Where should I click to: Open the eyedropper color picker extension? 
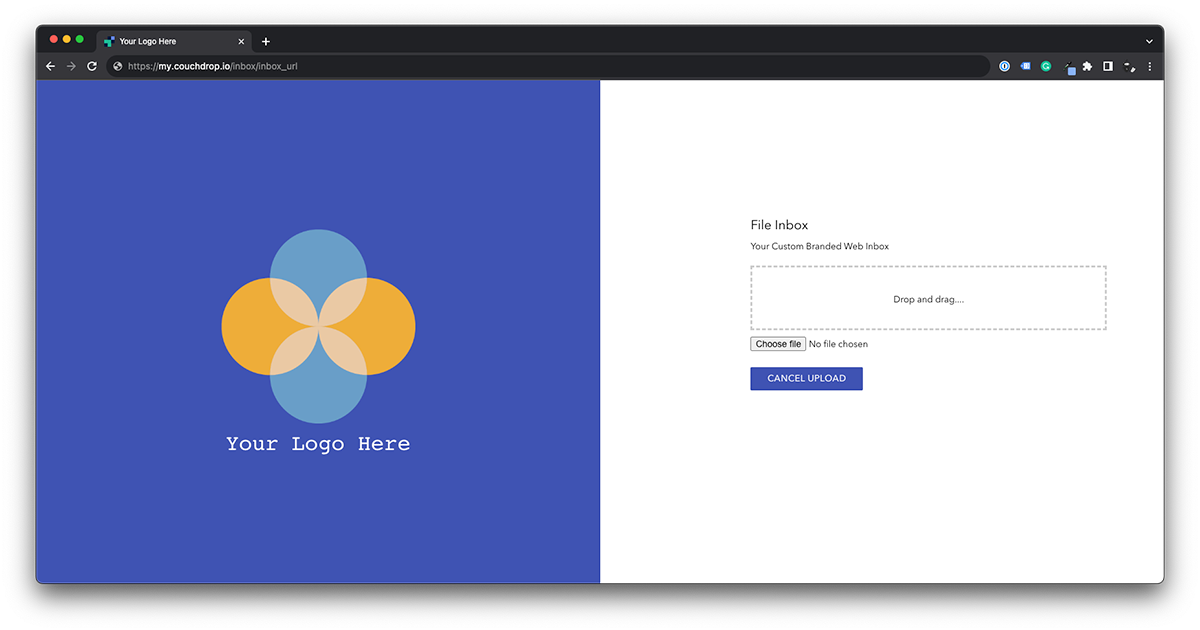click(x=1070, y=66)
